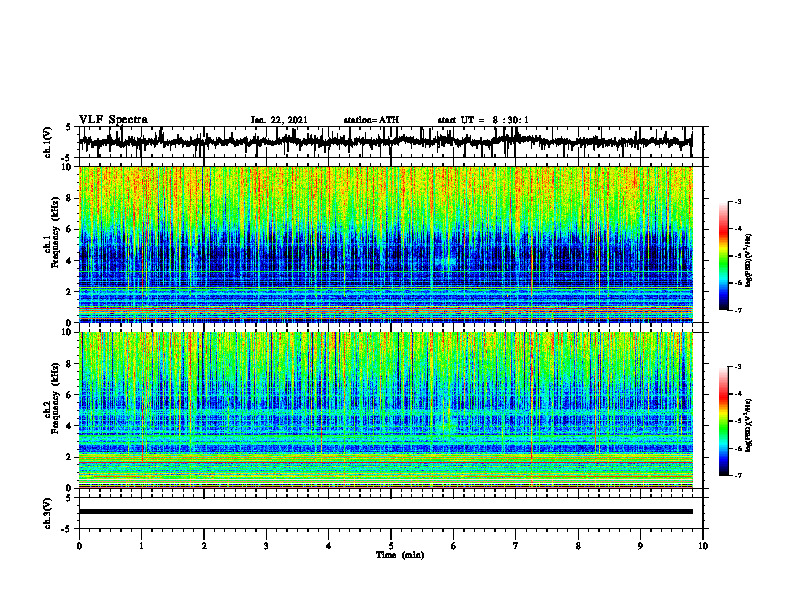This screenshot has width=792, height=612.
Task: Click the "5" tick of ch.1(V) axis
Action: tap(69, 128)
